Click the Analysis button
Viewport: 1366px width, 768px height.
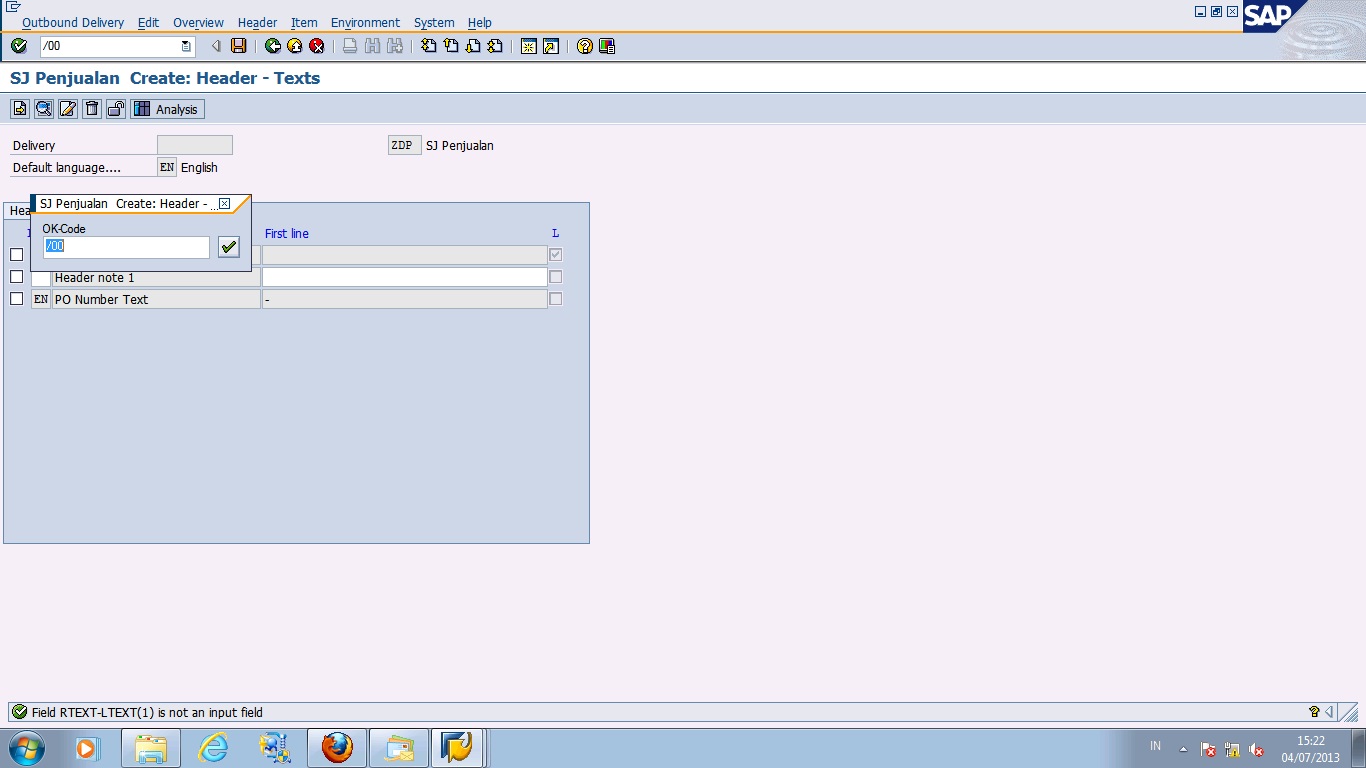pos(167,109)
